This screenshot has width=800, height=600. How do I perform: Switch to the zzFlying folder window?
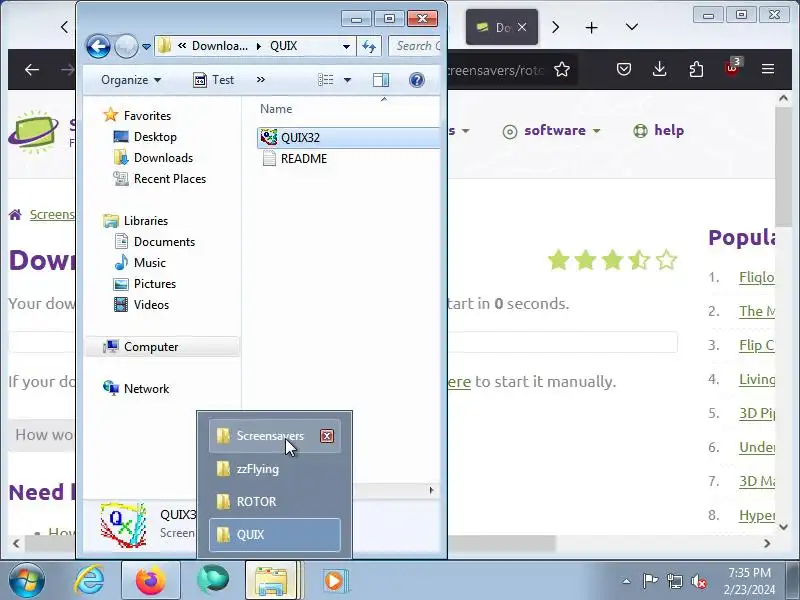click(x=275, y=469)
